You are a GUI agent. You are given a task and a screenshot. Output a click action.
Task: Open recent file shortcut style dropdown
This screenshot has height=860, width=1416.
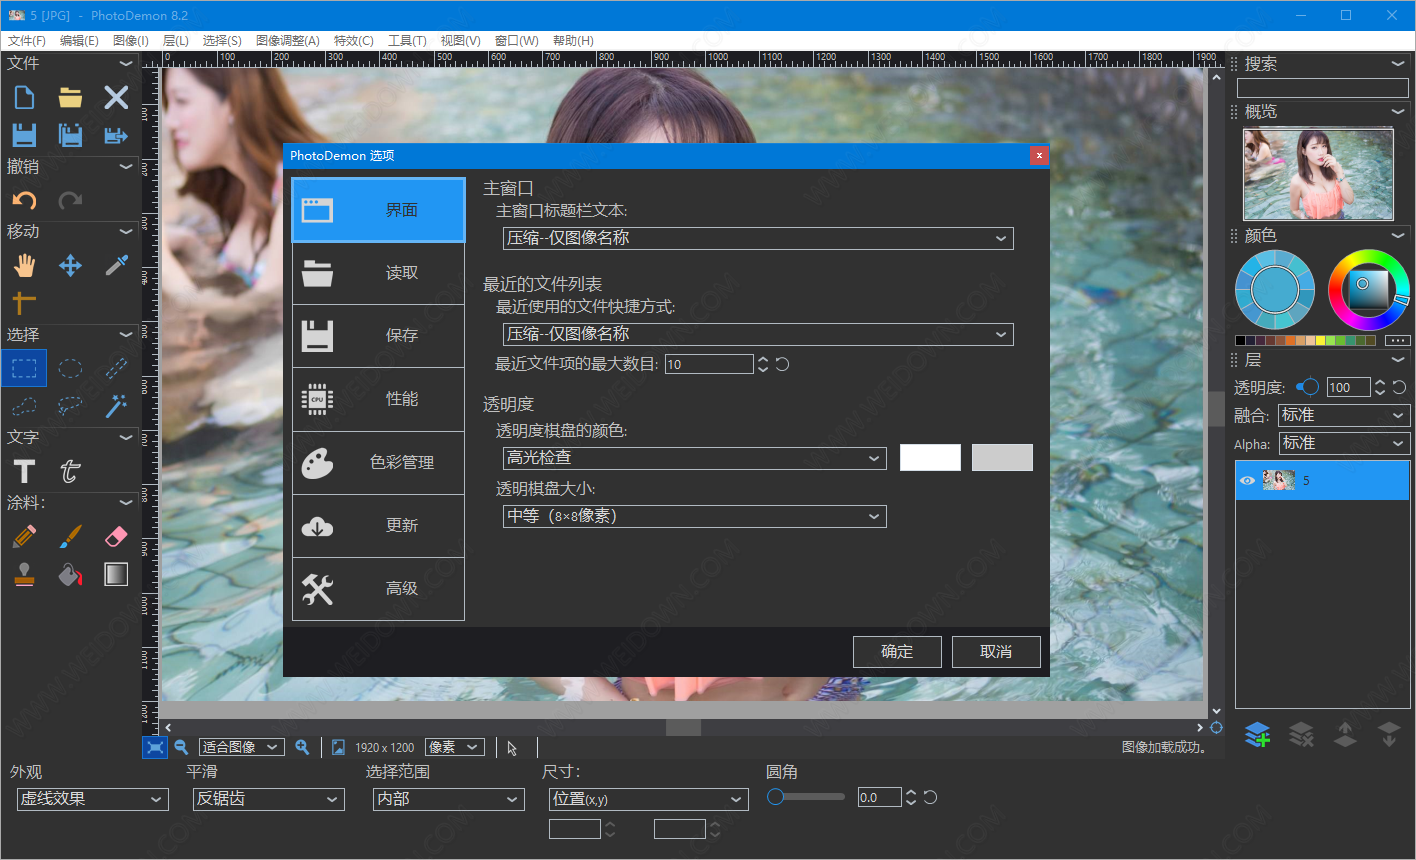point(758,334)
